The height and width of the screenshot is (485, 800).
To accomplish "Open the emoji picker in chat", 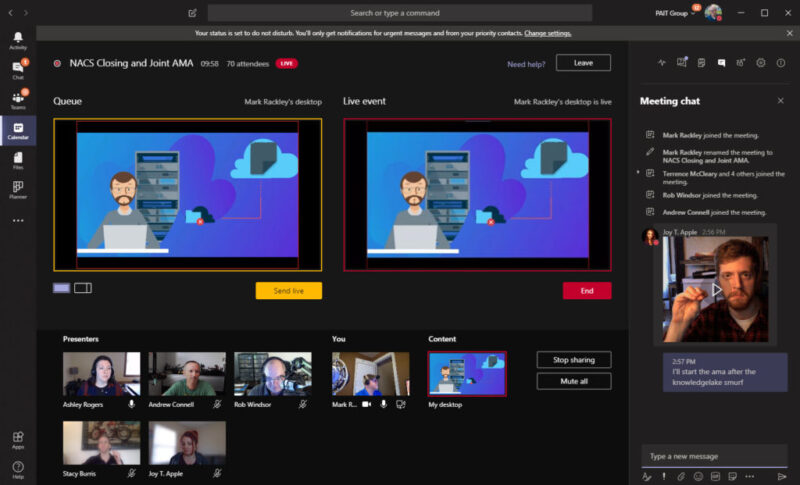I will coord(698,476).
